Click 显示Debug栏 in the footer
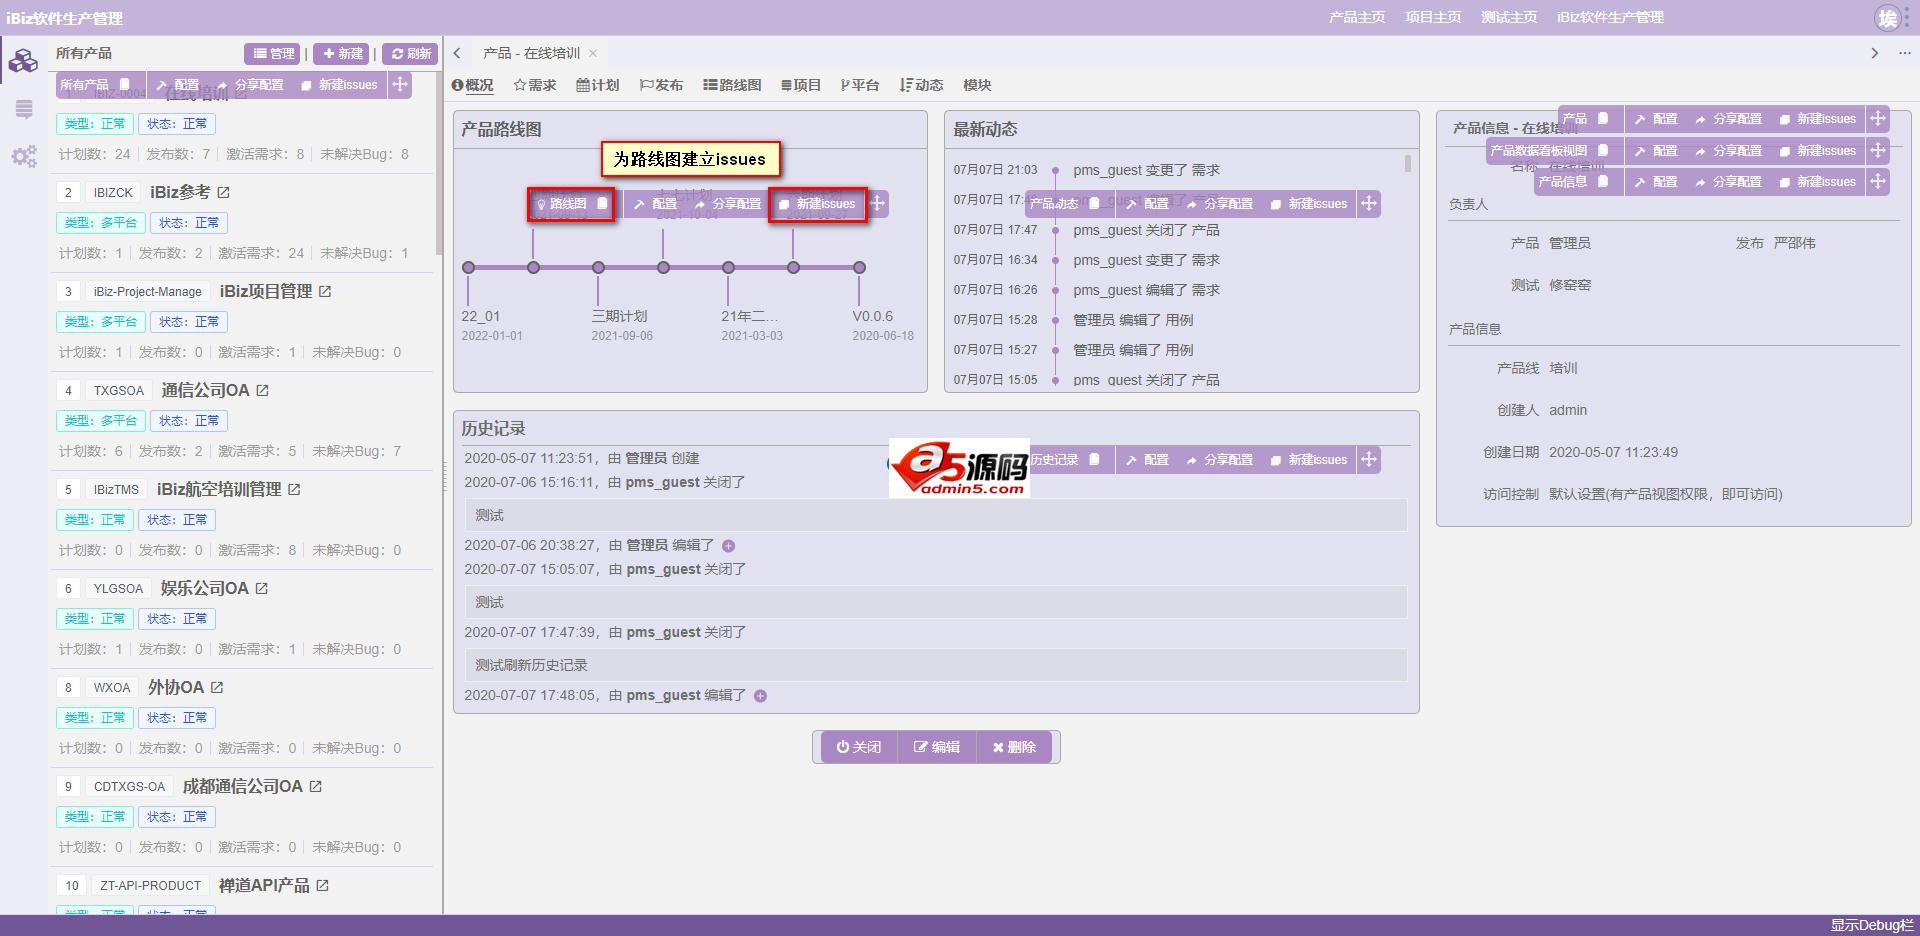1920x936 pixels. (x=1872, y=925)
